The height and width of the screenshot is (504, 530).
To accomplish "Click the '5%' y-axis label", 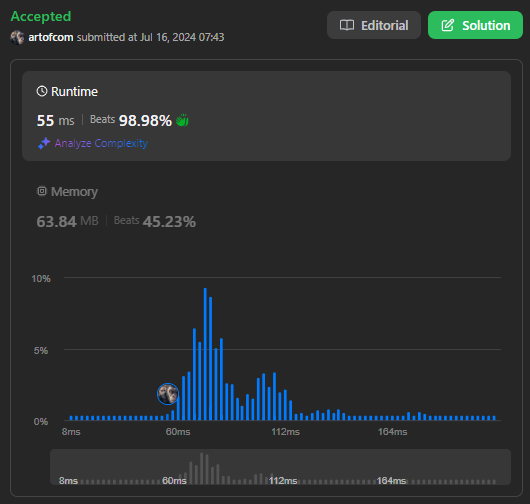I will click(x=41, y=351).
